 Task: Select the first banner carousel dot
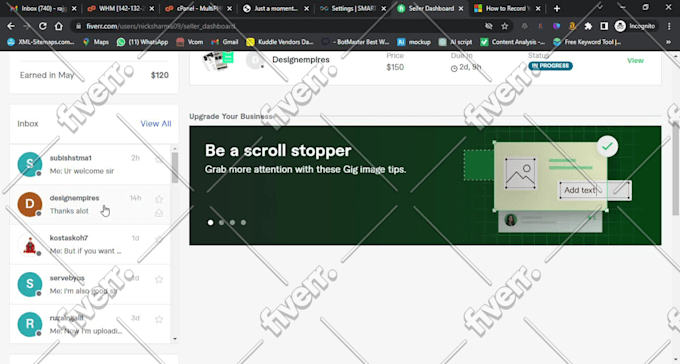tap(210, 223)
